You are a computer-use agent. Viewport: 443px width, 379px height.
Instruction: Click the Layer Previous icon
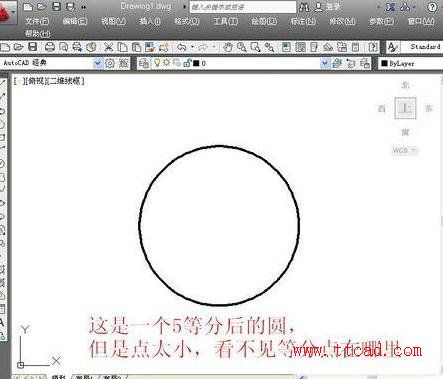(x=351, y=63)
